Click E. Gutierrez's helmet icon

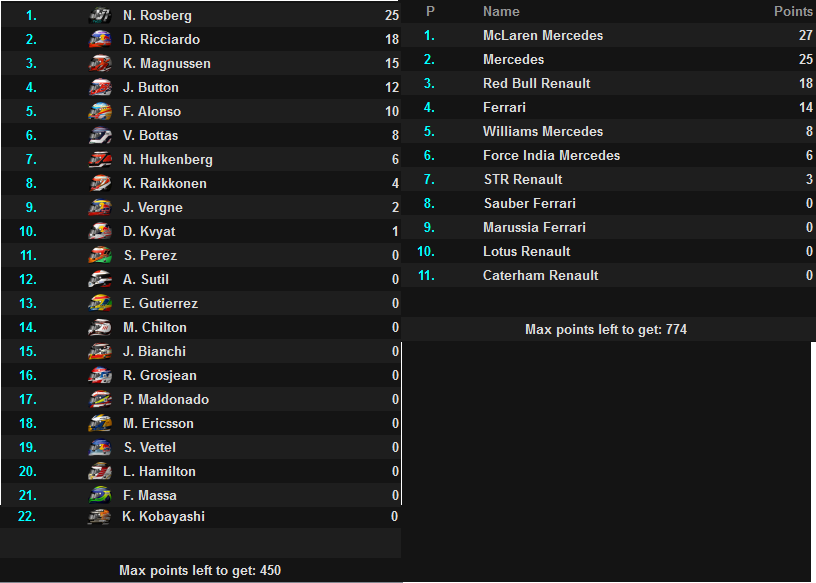click(x=100, y=303)
